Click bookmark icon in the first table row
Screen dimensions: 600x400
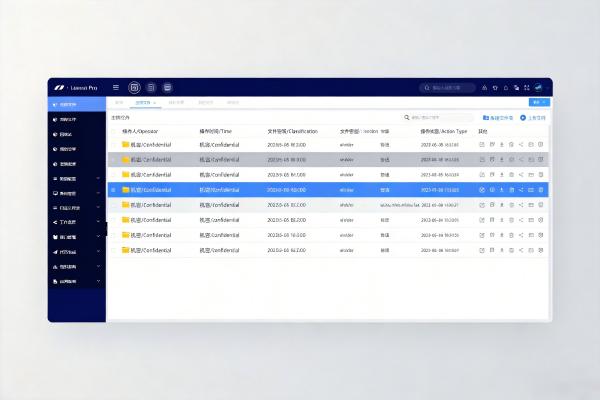pos(492,145)
